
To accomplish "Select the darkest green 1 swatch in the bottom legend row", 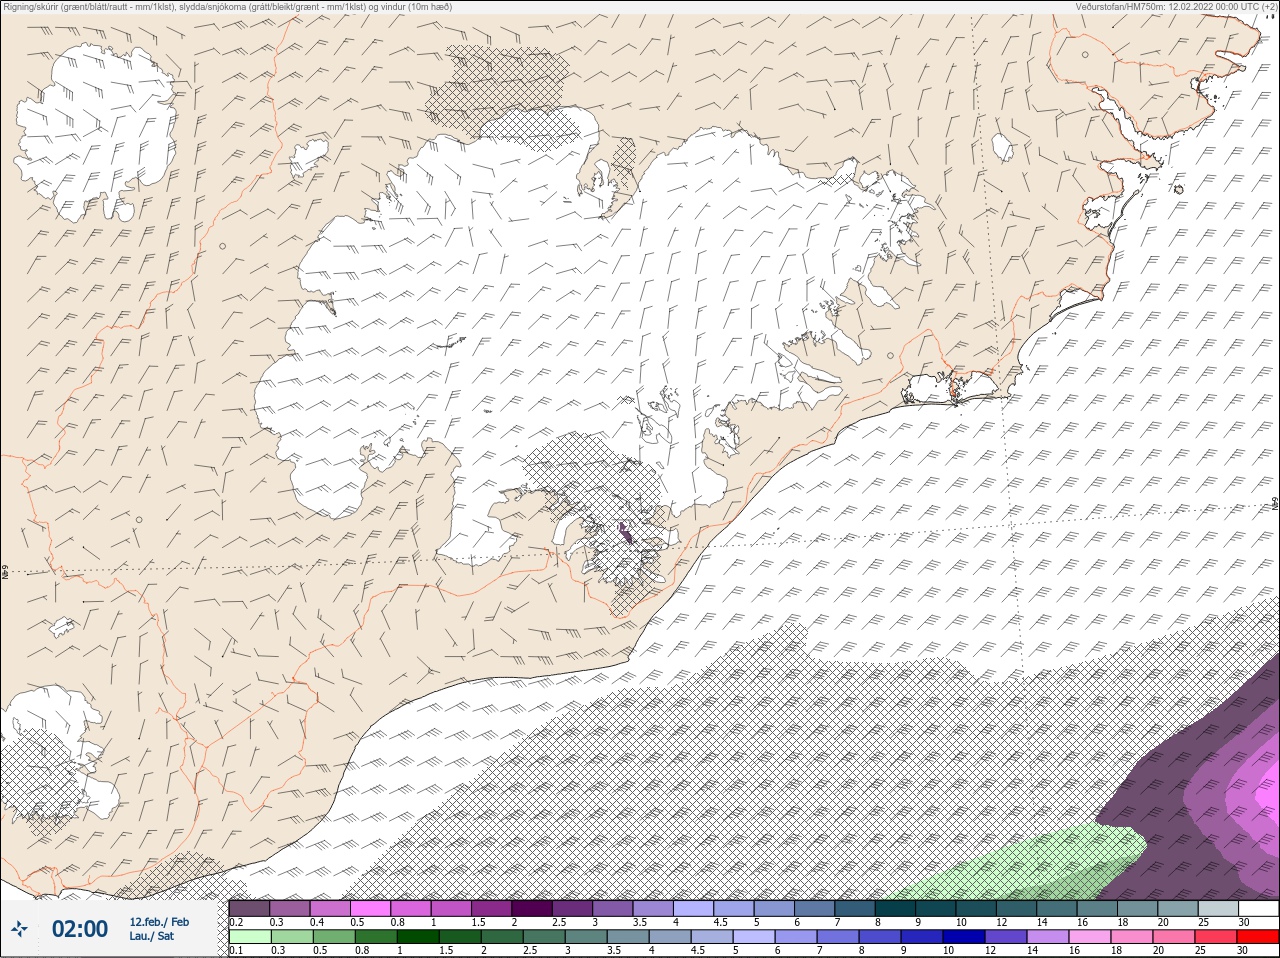I will [418, 937].
